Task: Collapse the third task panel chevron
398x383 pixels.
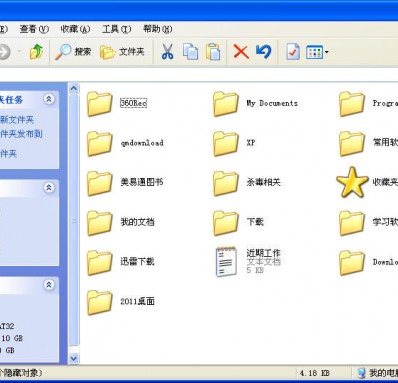Action: pyautogui.click(x=49, y=285)
